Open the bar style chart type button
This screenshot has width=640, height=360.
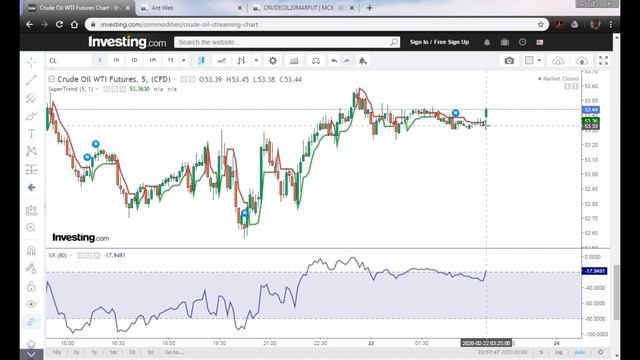pos(241,61)
